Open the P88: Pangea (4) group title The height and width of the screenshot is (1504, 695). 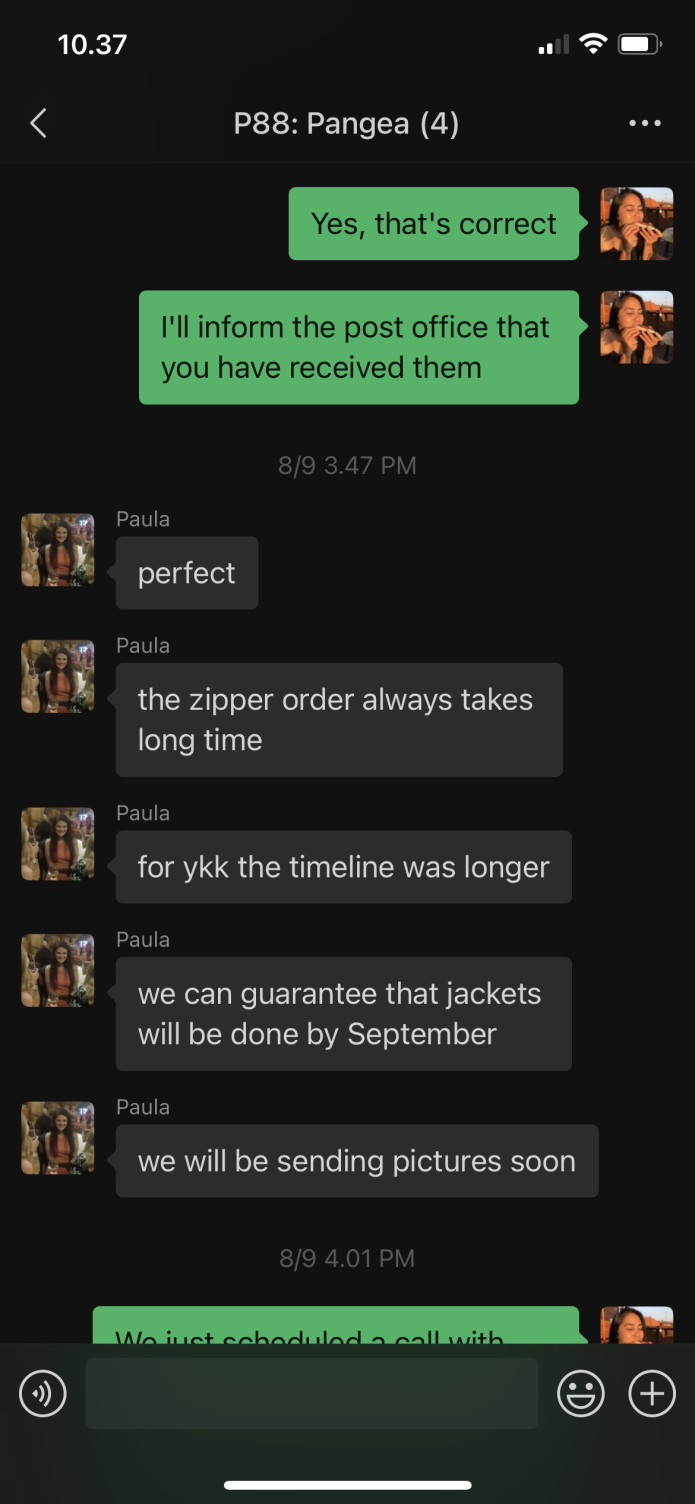(346, 124)
